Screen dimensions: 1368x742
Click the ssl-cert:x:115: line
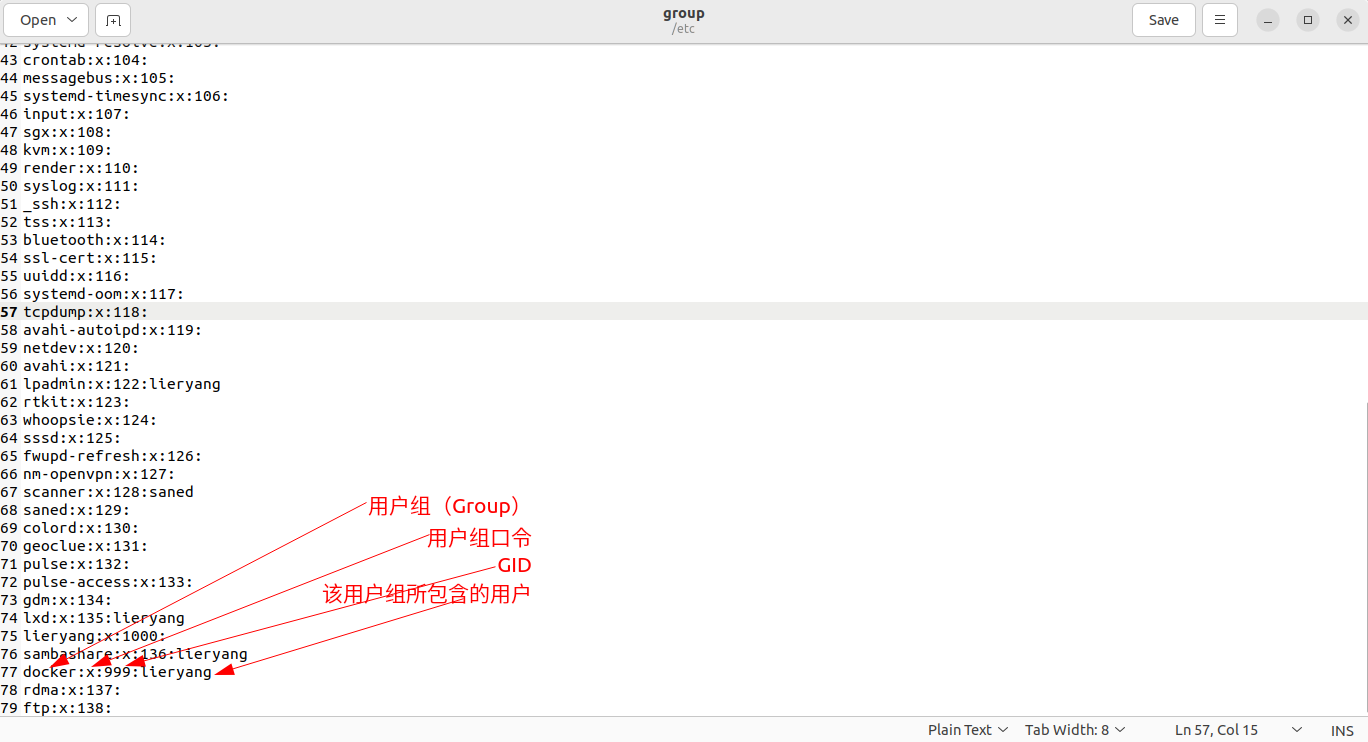pyautogui.click(x=90, y=258)
